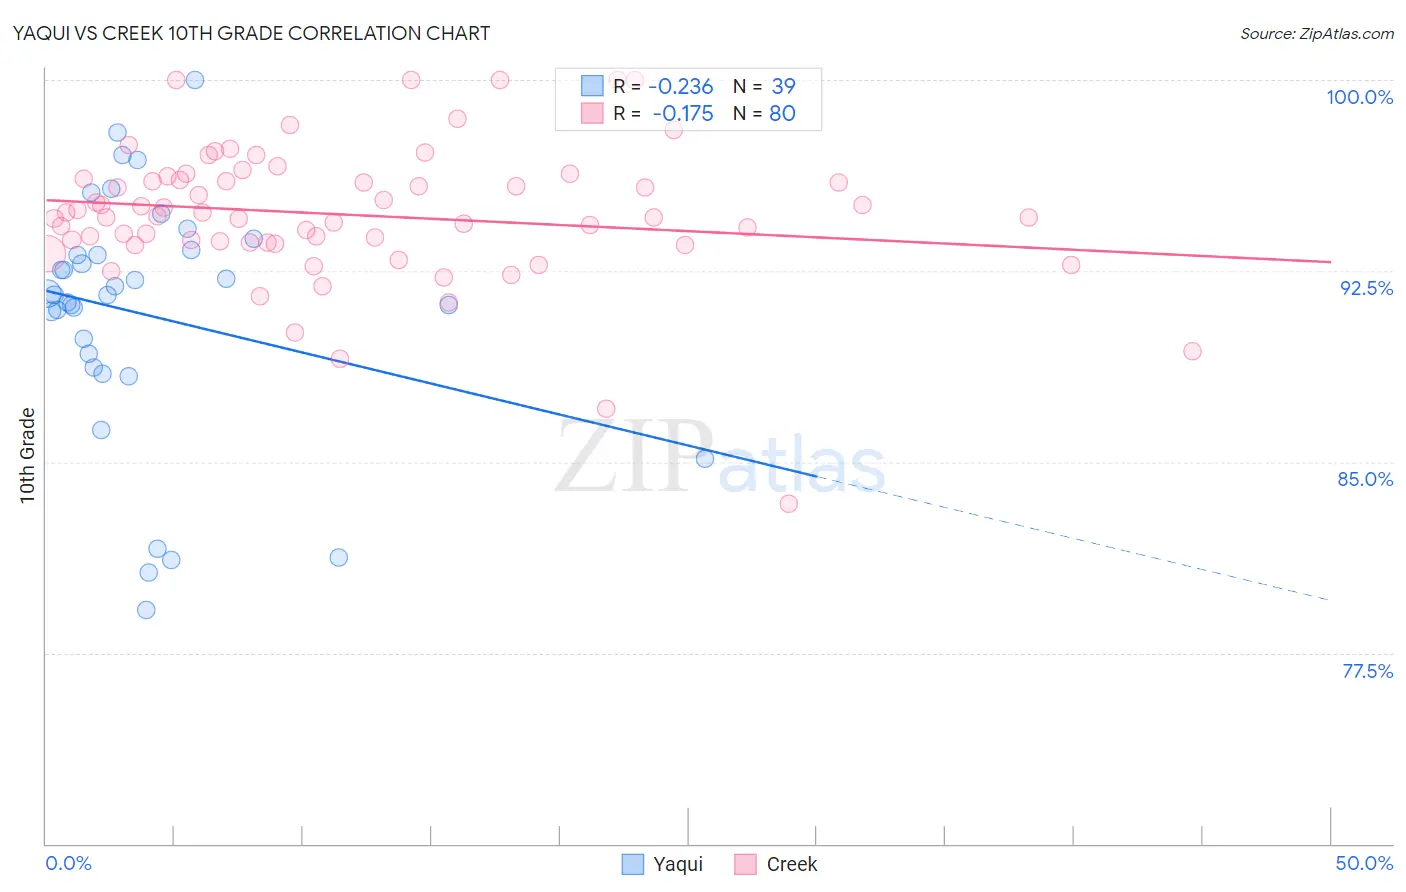The image size is (1406, 892).
Task: Select the 92.5% y-axis label
Action: pyautogui.click(x=1366, y=288)
